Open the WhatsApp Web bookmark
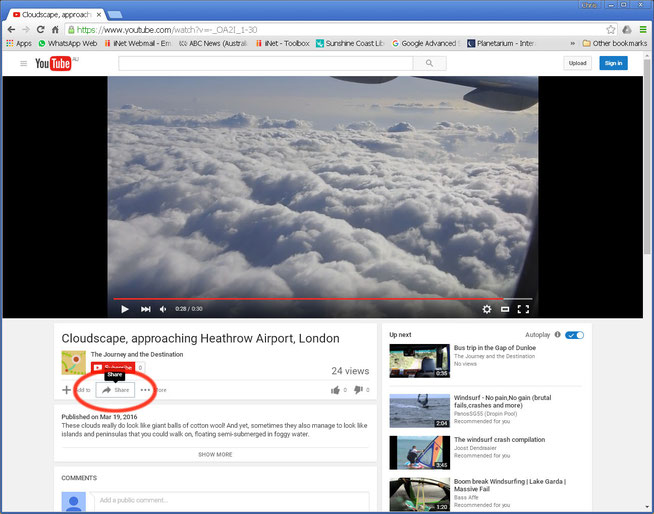The image size is (654, 514). pyautogui.click(x=68, y=43)
